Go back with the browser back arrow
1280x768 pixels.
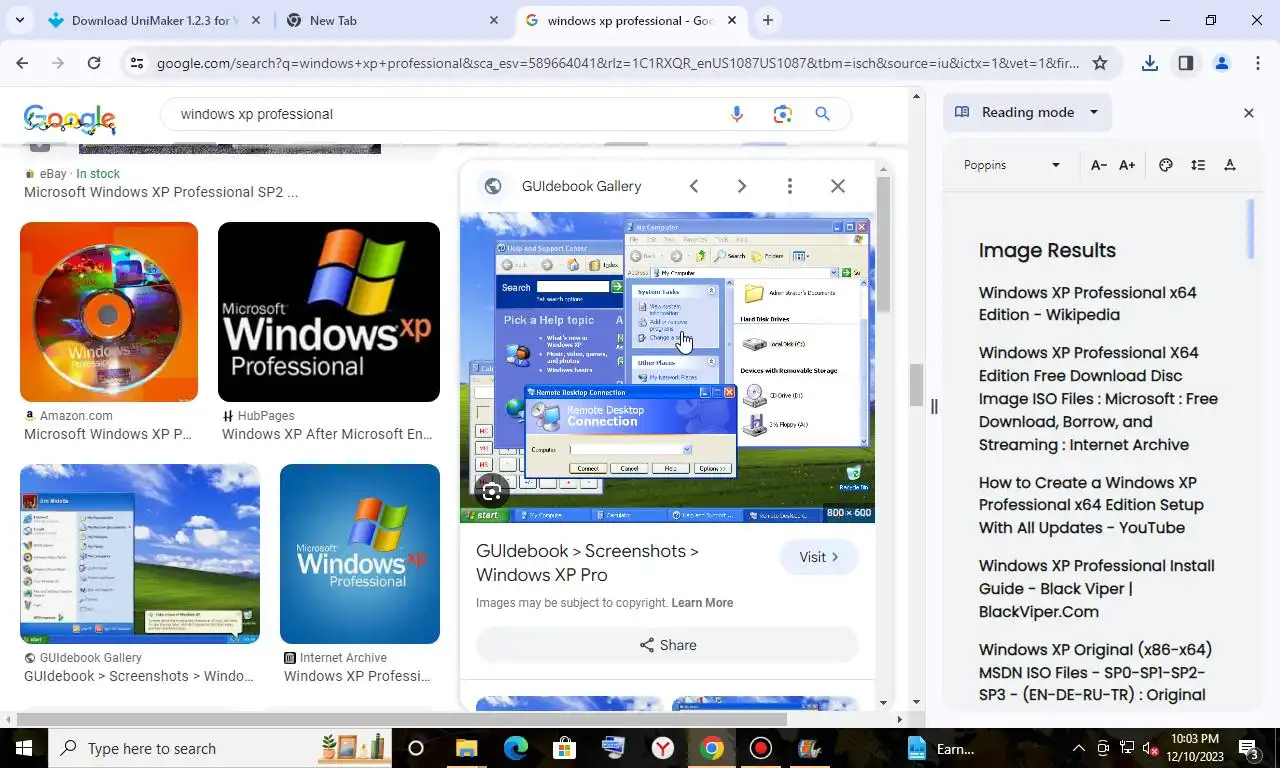coord(22,63)
